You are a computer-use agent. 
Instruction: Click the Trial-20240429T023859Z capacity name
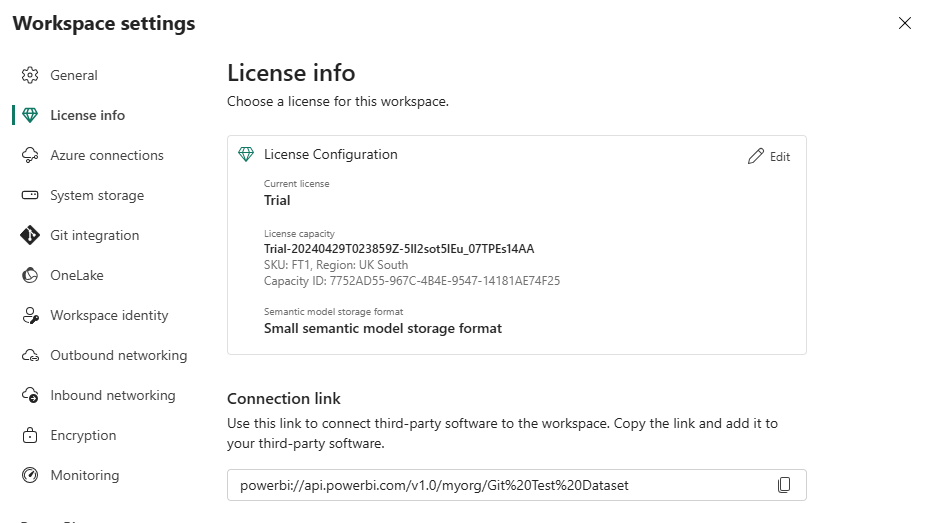click(x=399, y=249)
